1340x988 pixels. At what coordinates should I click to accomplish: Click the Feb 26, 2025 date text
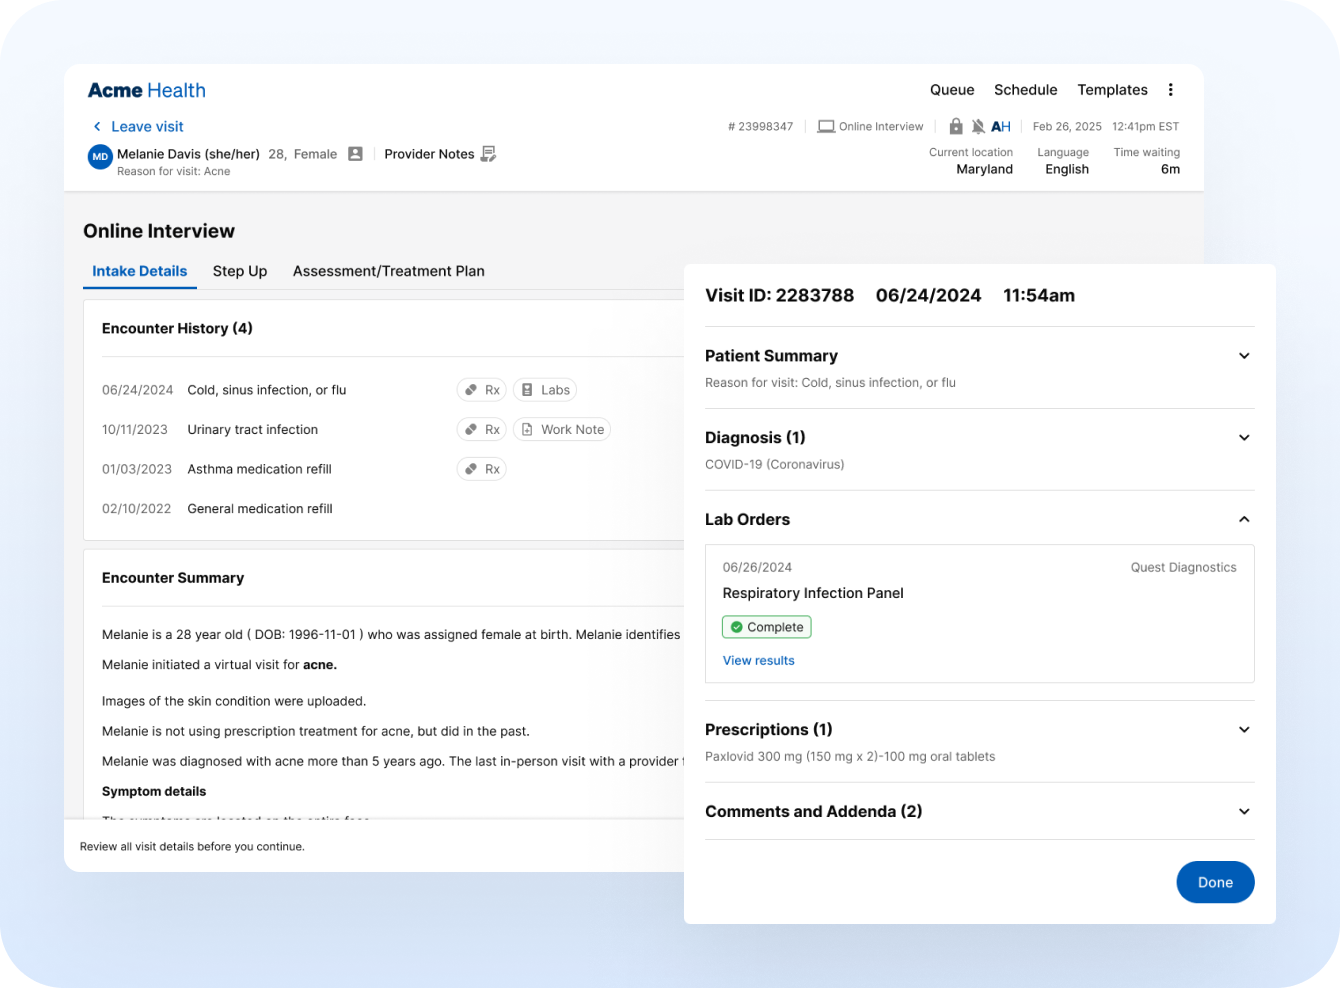1067,127
